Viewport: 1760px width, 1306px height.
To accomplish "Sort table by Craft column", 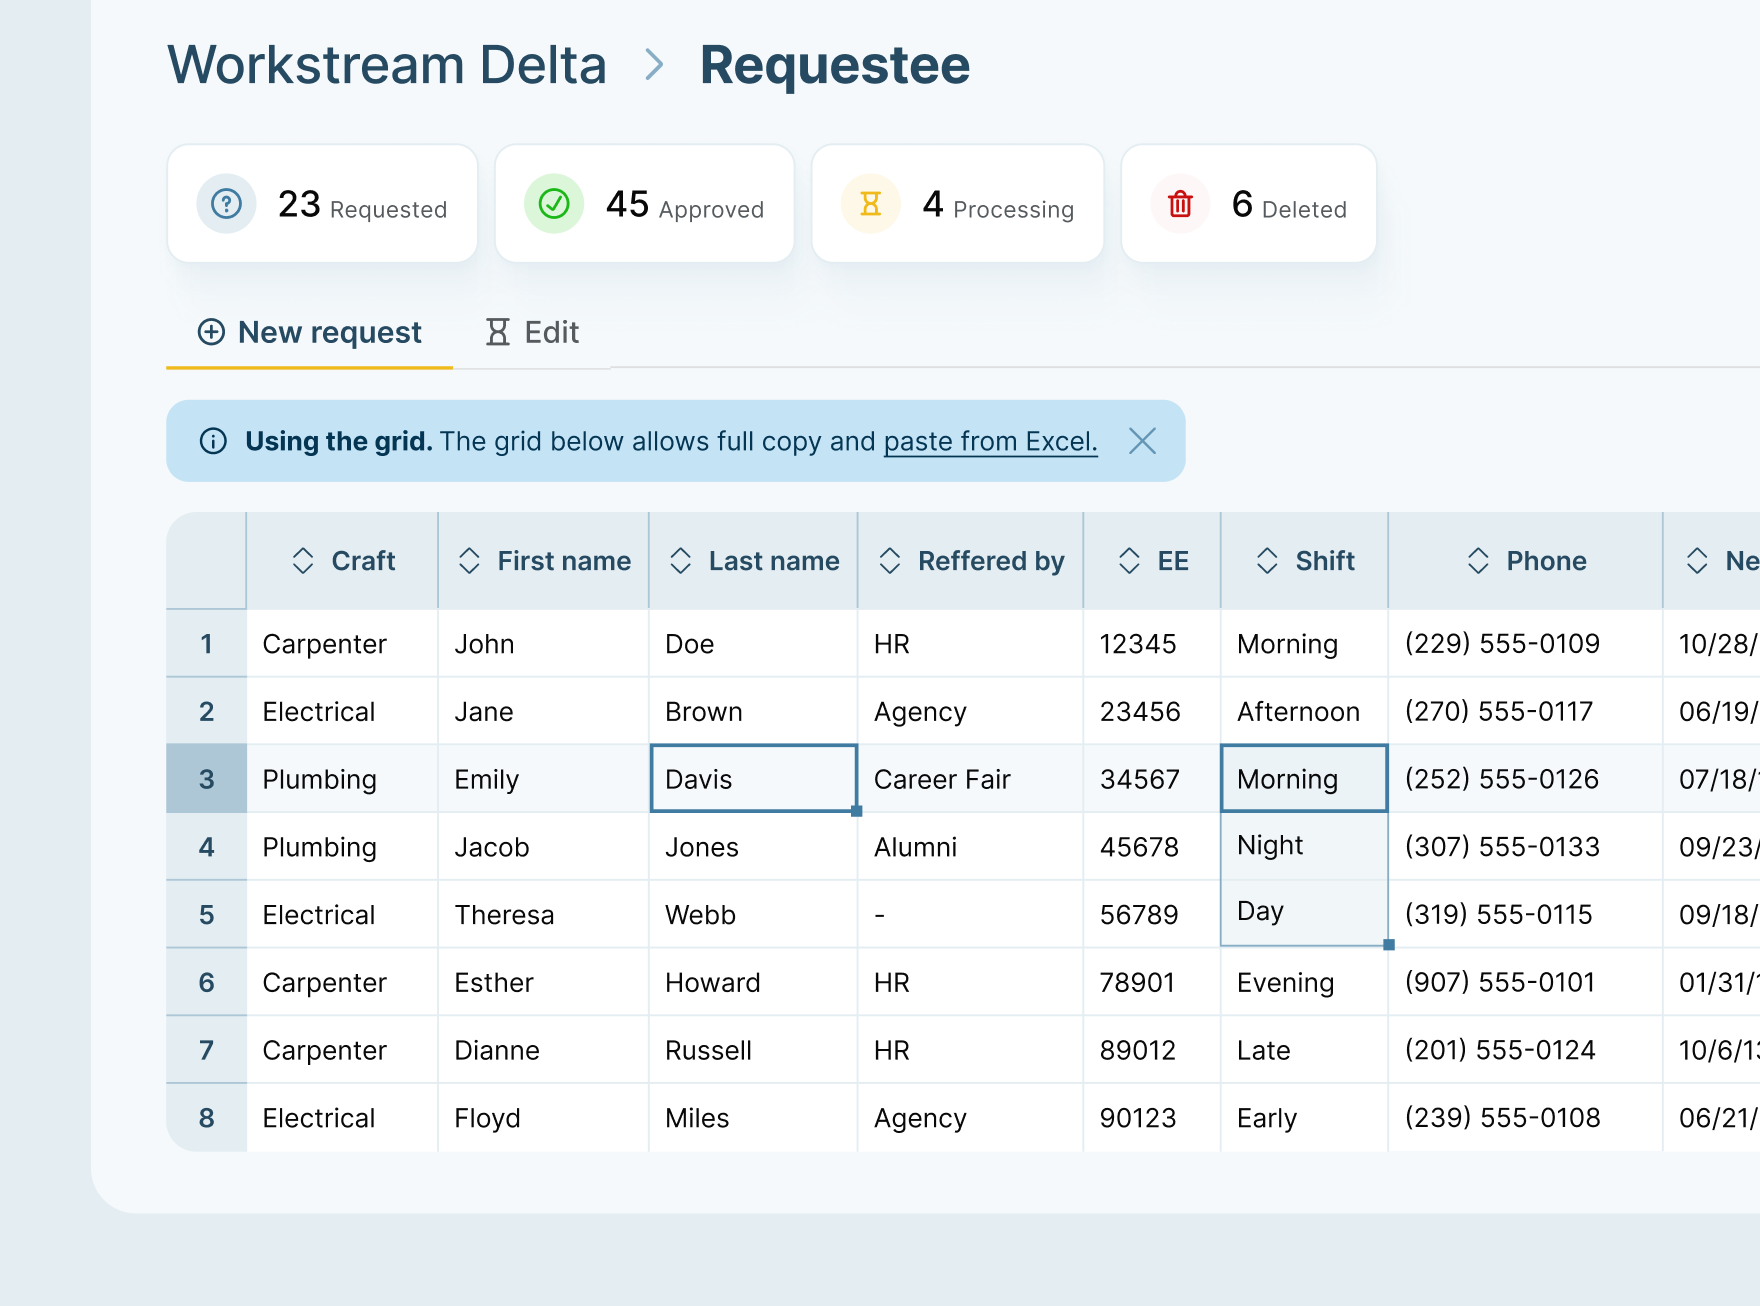I will point(303,561).
